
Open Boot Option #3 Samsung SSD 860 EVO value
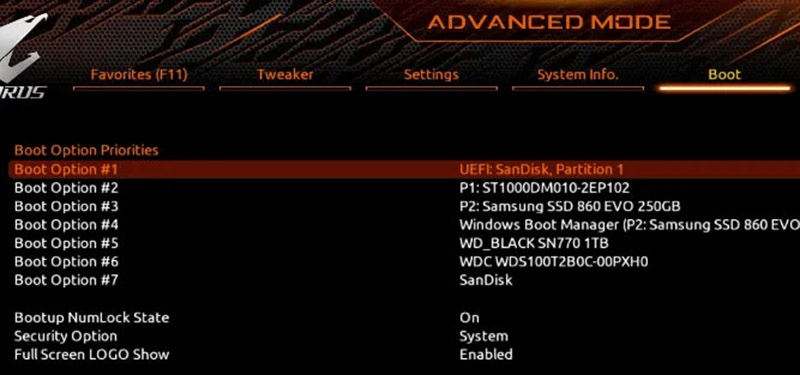(570, 207)
